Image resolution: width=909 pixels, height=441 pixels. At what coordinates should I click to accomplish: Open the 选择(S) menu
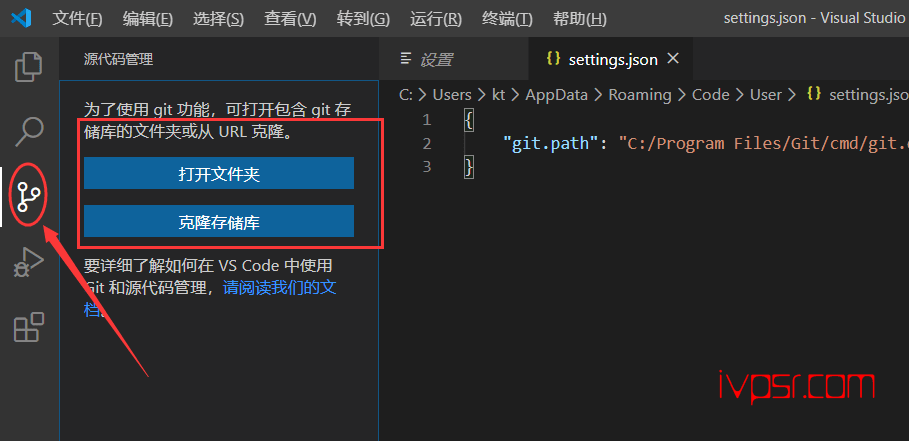click(x=219, y=19)
